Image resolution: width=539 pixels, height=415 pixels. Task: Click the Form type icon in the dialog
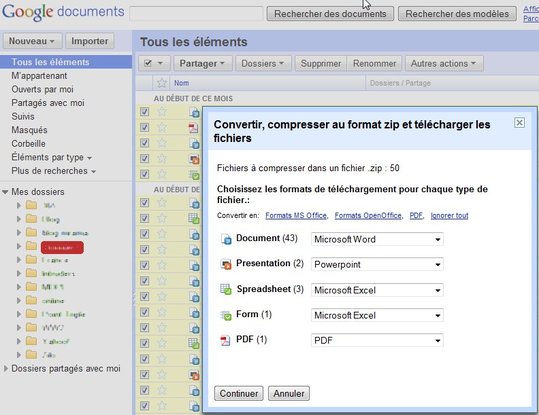coord(226,315)
